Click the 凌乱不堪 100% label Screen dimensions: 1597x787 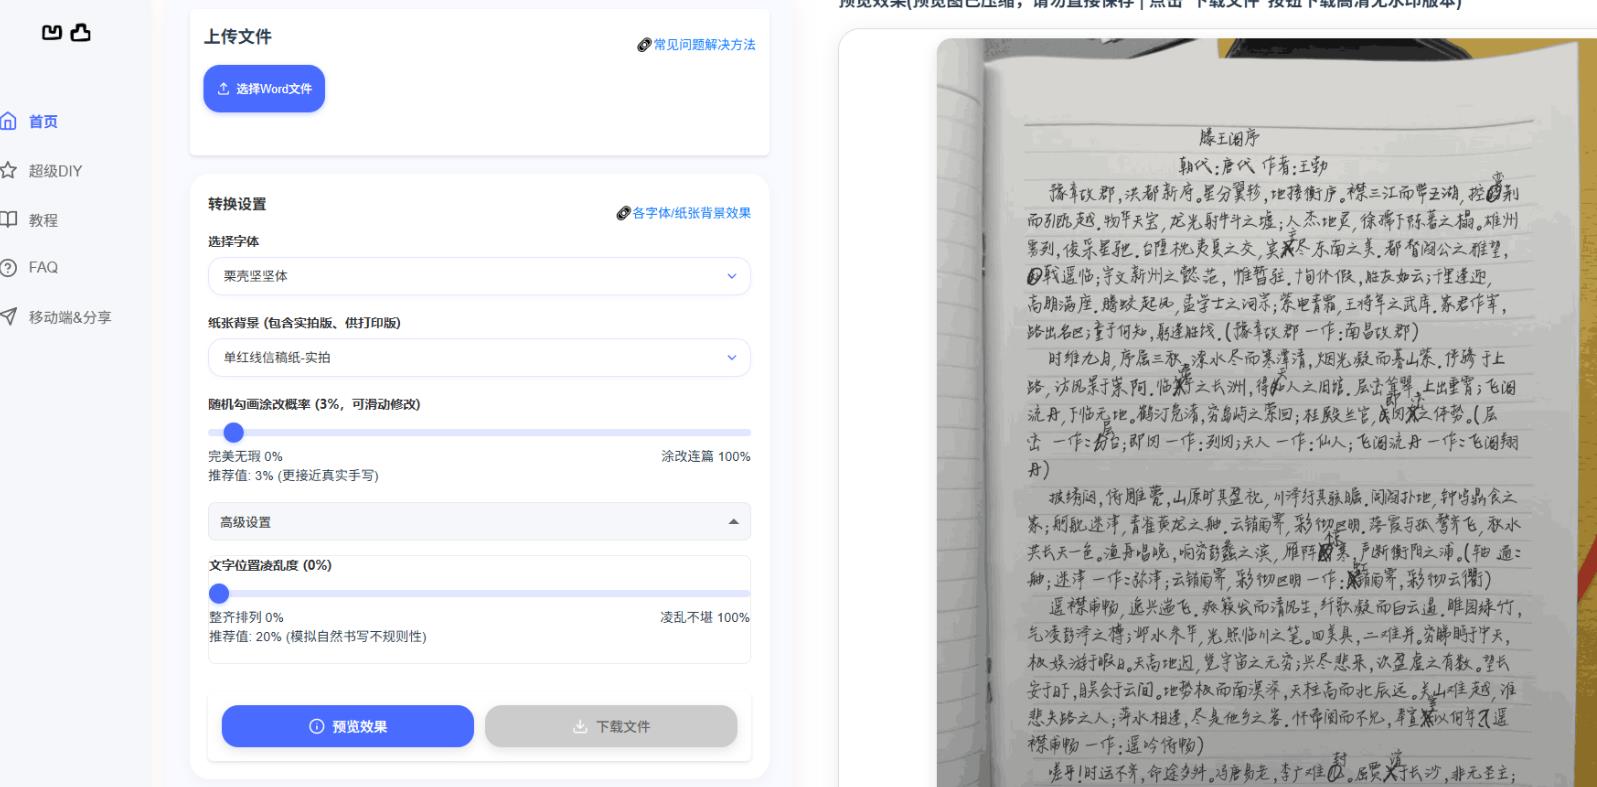[x=705, y=617]
